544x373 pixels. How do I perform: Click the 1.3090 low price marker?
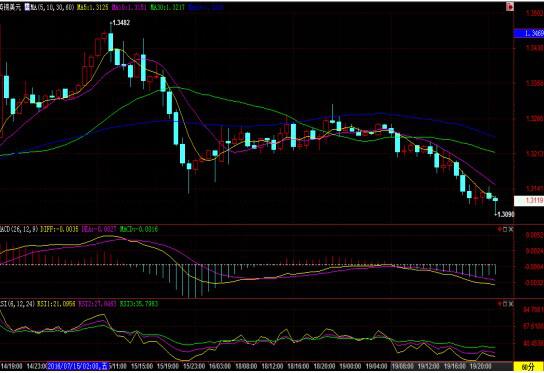[505, 214]
